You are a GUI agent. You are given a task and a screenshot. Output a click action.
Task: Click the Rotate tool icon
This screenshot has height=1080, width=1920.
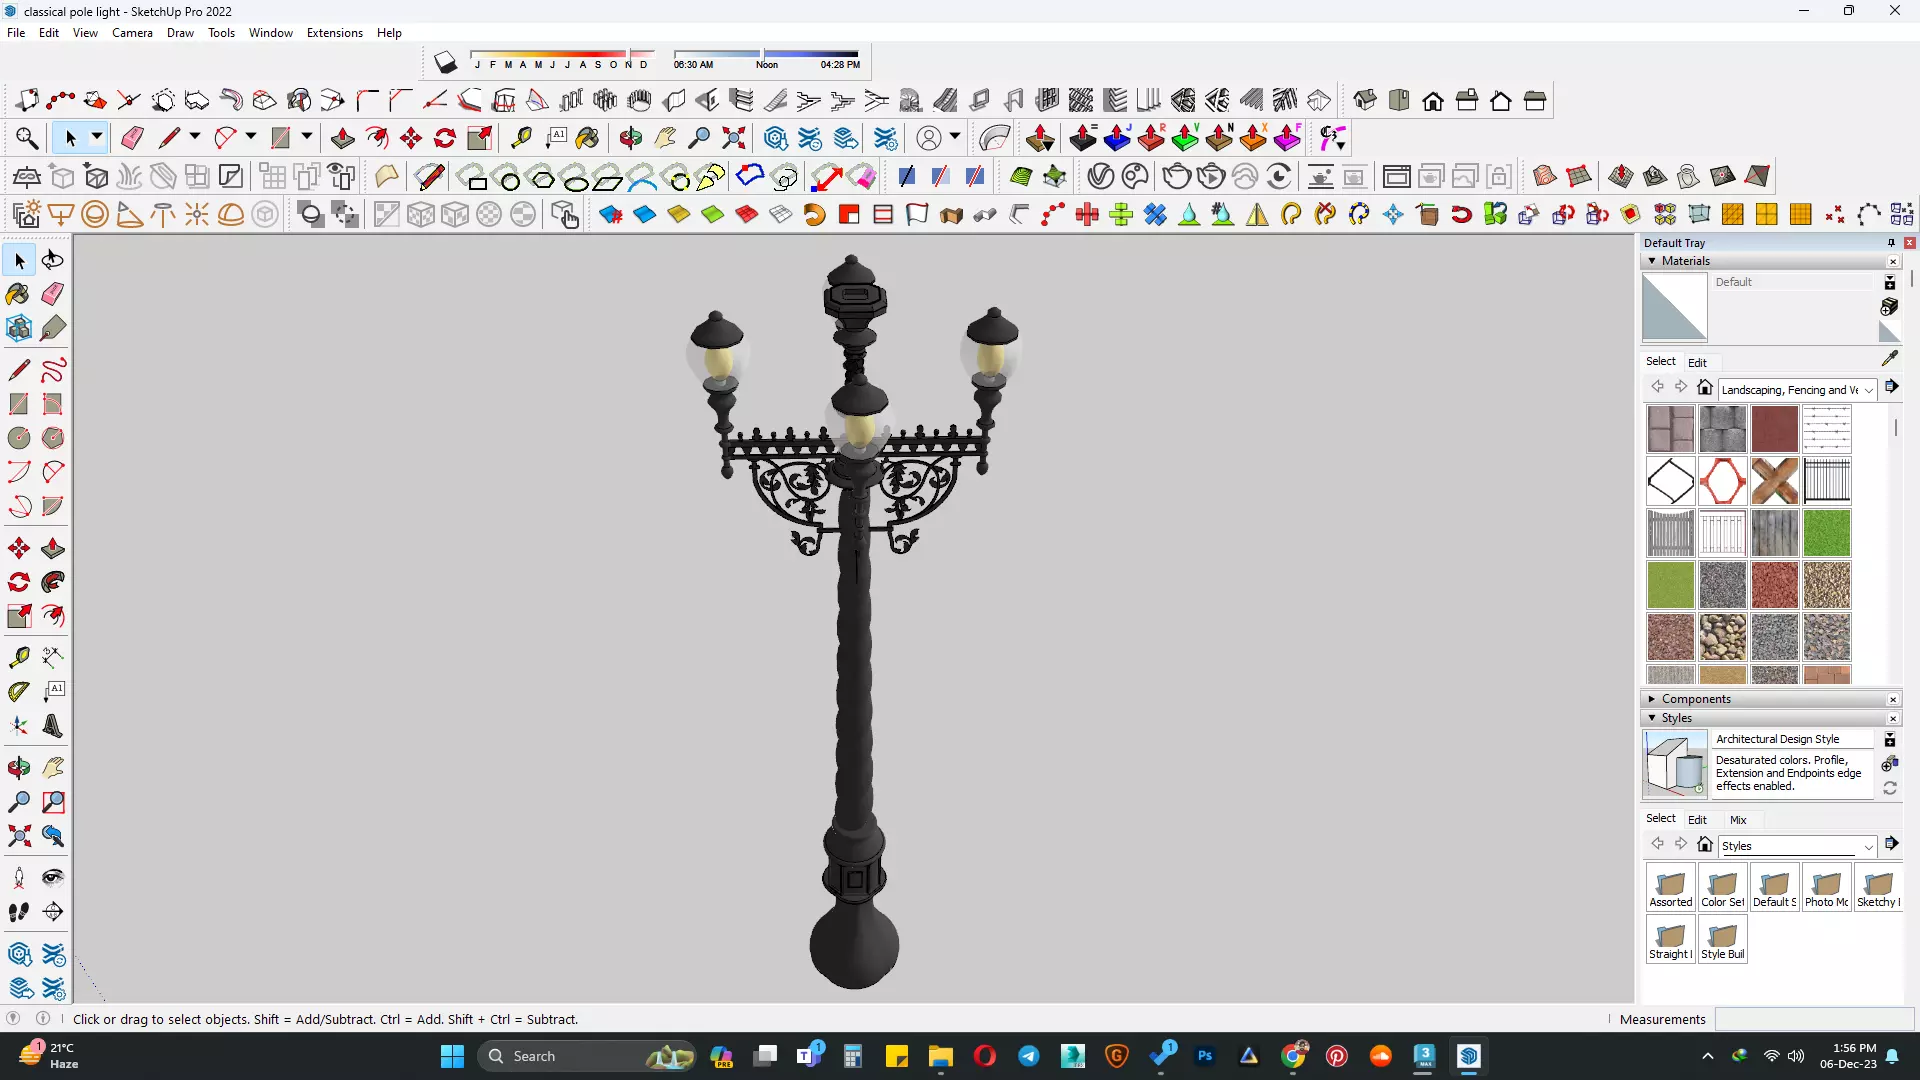[19, 582]
